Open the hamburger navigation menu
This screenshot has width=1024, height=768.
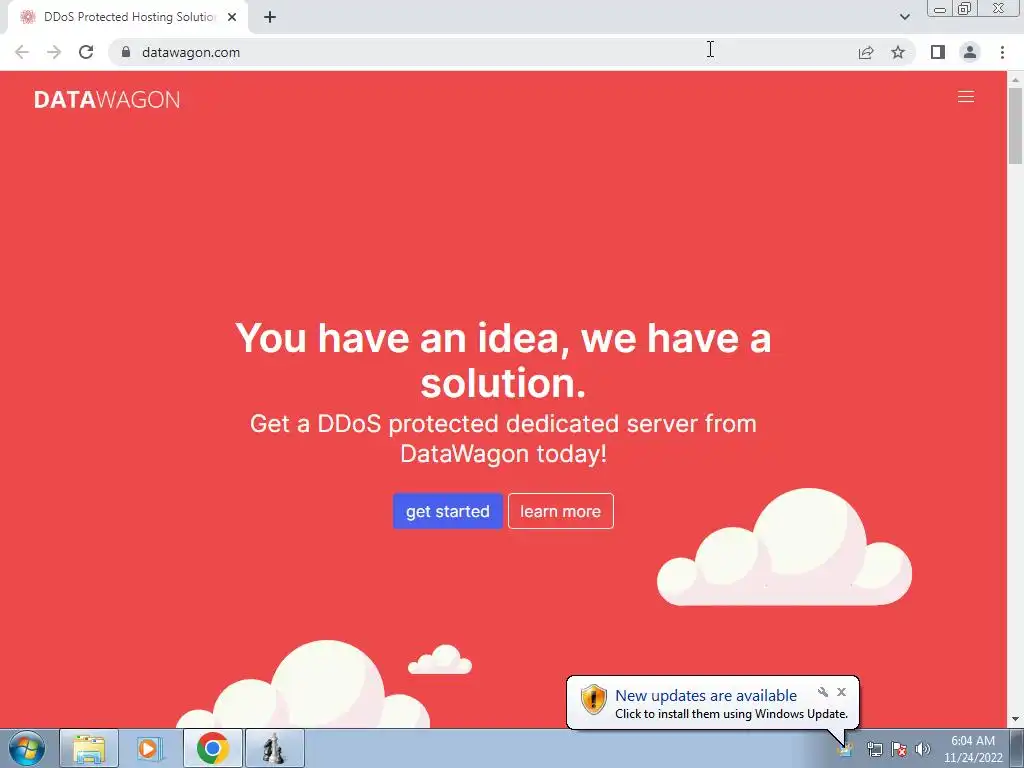[965, 97]
